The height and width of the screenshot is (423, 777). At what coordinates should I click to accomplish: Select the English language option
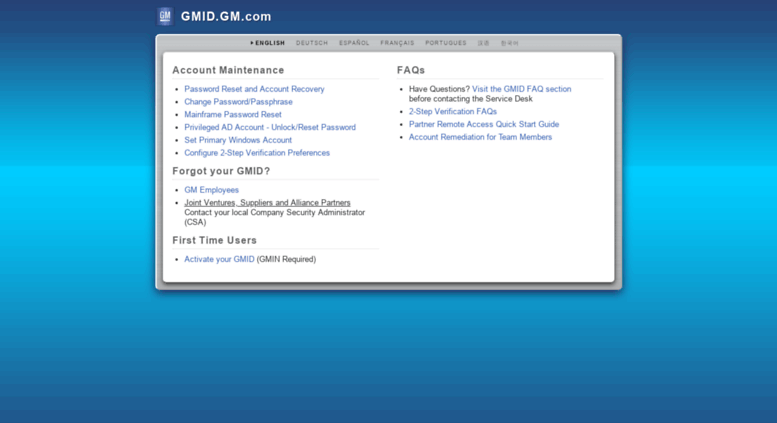[x=268, y=43]
